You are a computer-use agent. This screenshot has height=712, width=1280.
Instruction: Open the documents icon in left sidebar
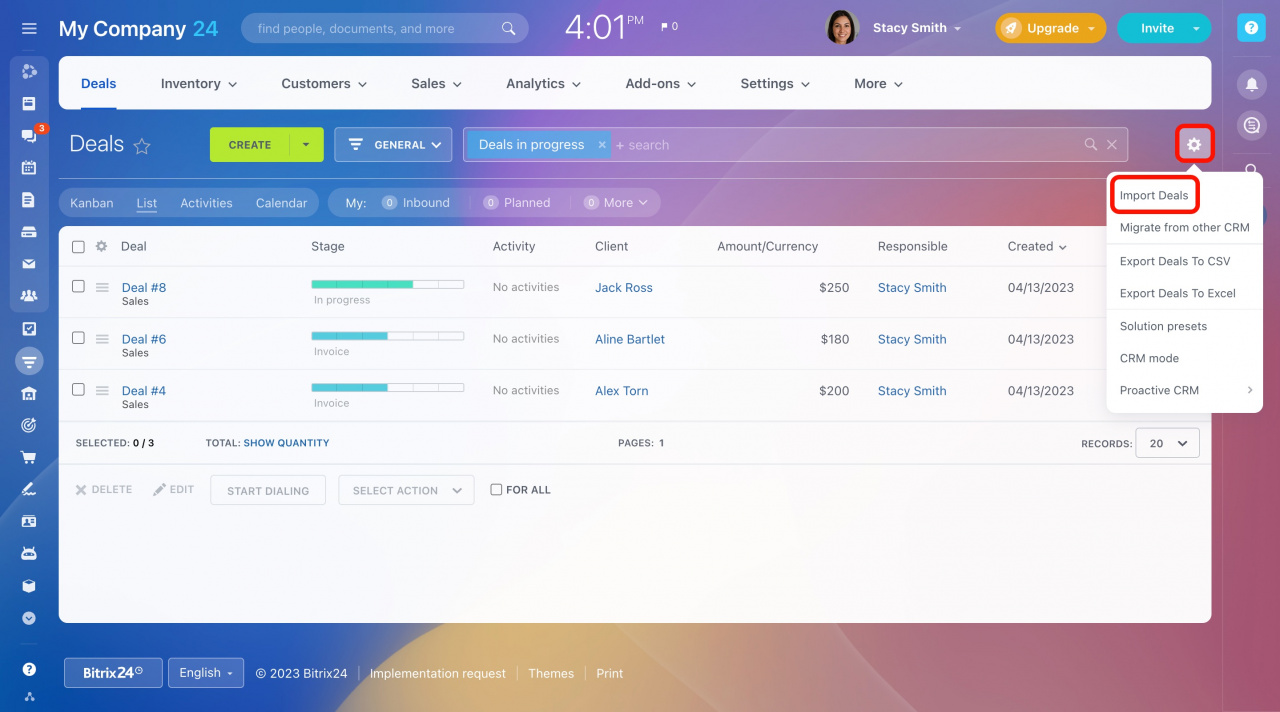29,200
